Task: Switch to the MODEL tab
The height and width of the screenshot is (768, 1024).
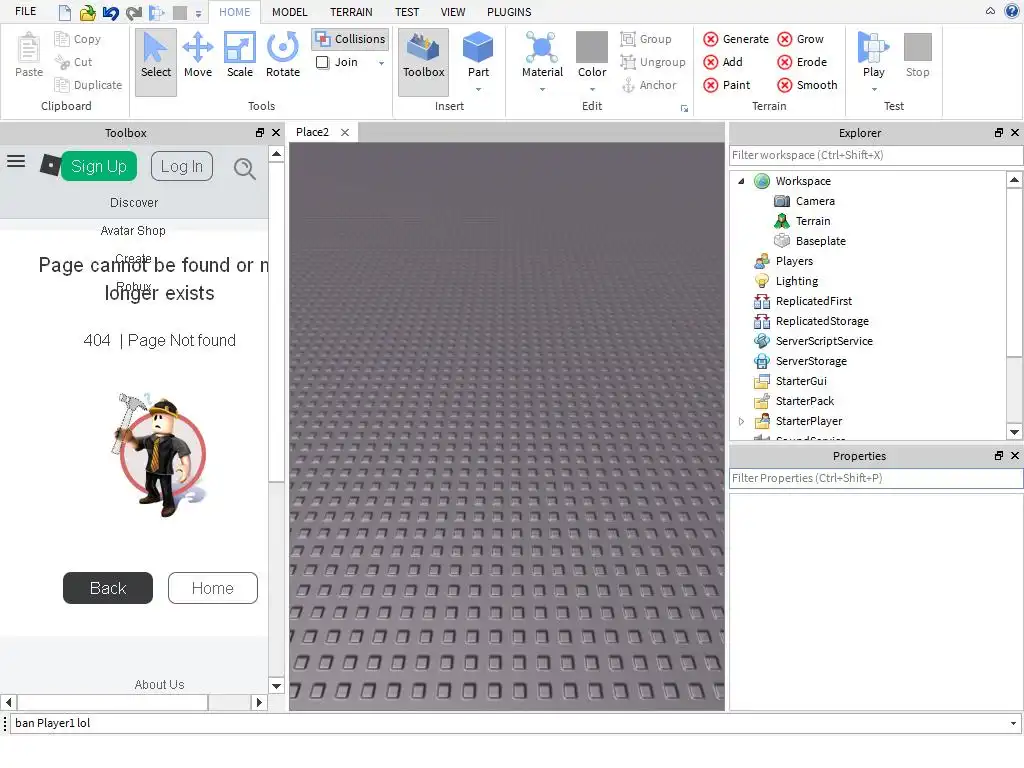Action: click(289, 12)
